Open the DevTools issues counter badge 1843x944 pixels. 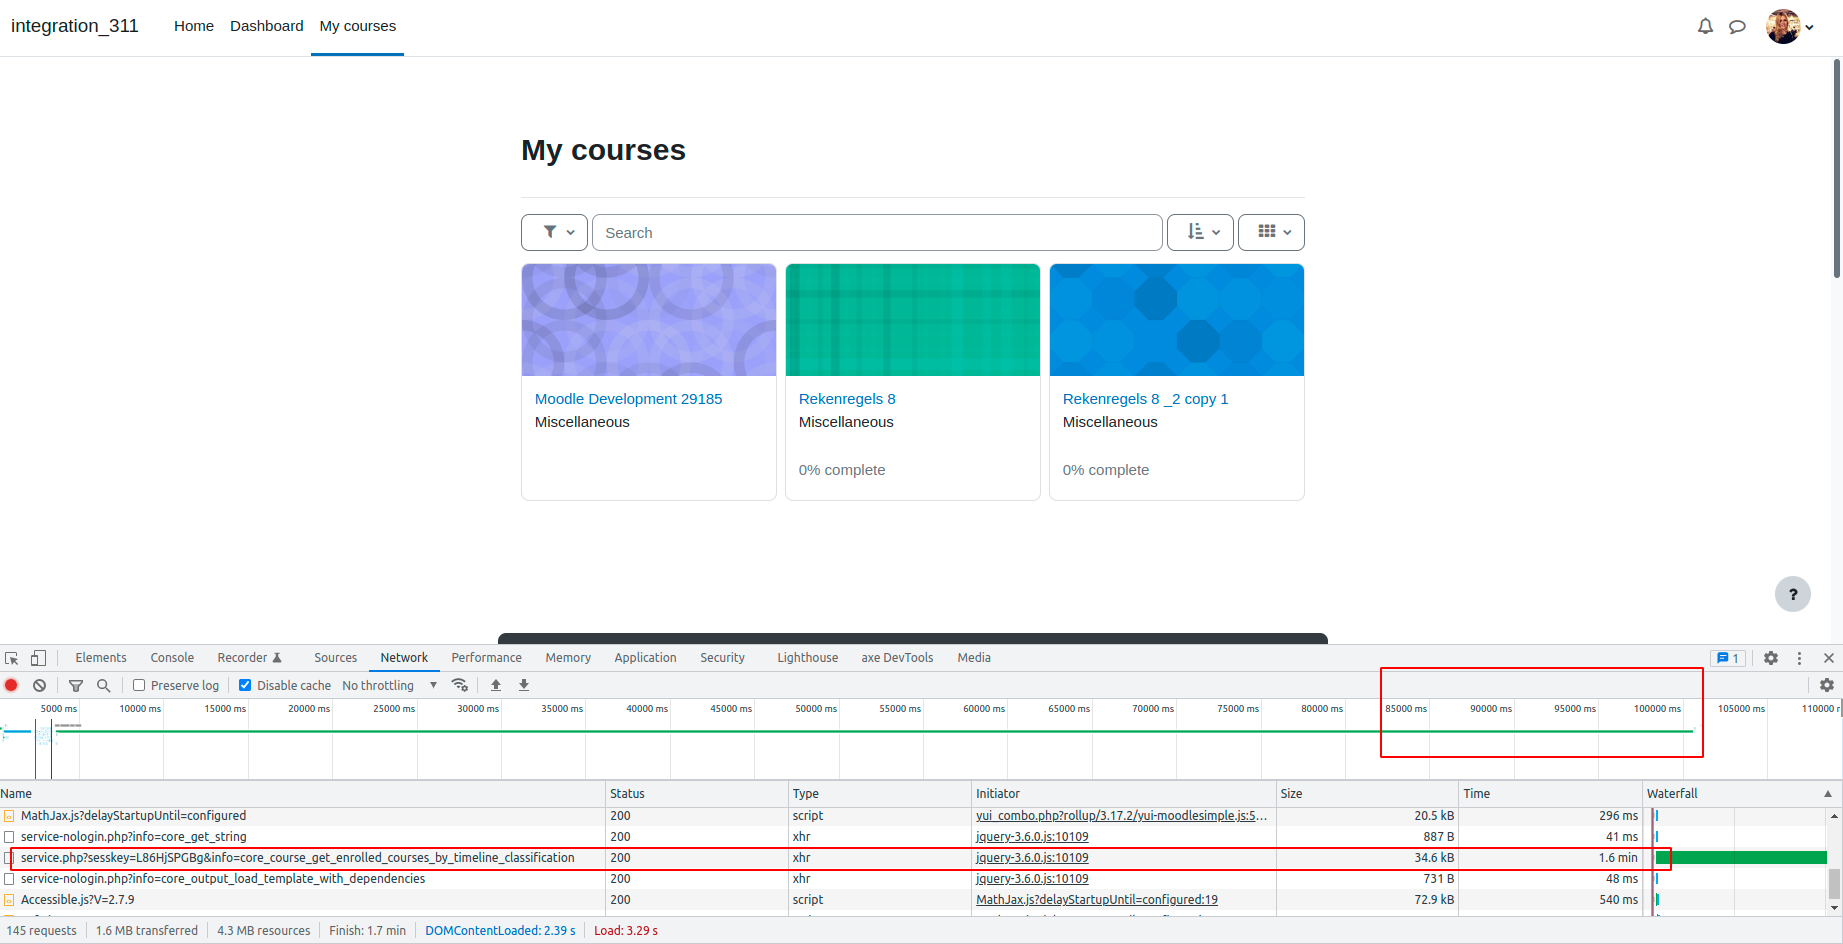tap(1728, 658)
